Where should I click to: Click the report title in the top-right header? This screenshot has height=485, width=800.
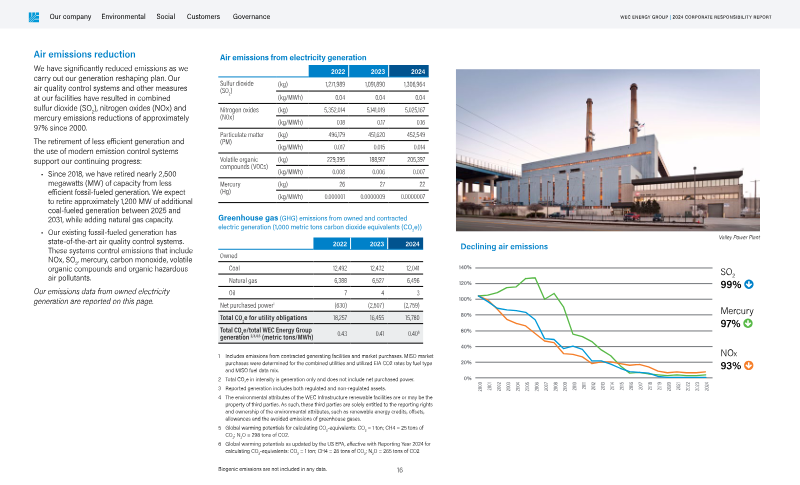click(711, 17)
